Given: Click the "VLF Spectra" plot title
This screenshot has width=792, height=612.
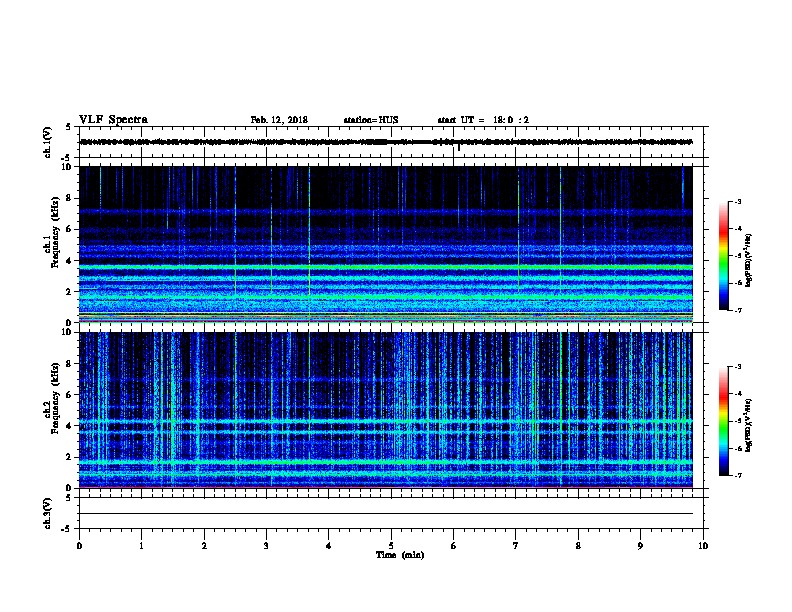Looking at the screenshot, I should [113, 120].
